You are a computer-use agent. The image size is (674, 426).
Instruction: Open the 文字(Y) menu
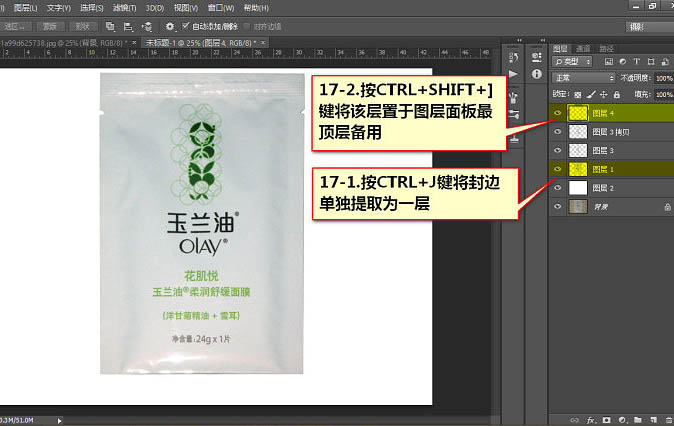click(58, 8)
